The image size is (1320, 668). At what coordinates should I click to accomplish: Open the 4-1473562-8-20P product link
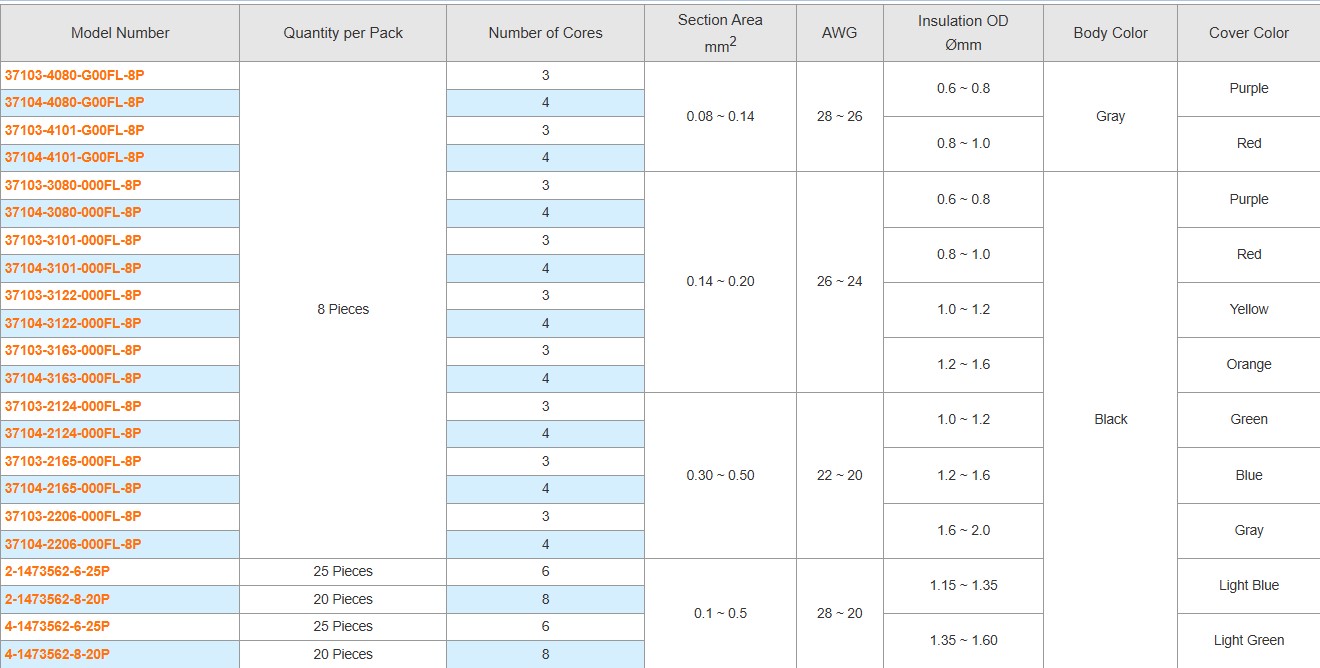click(x=57, y=654)
